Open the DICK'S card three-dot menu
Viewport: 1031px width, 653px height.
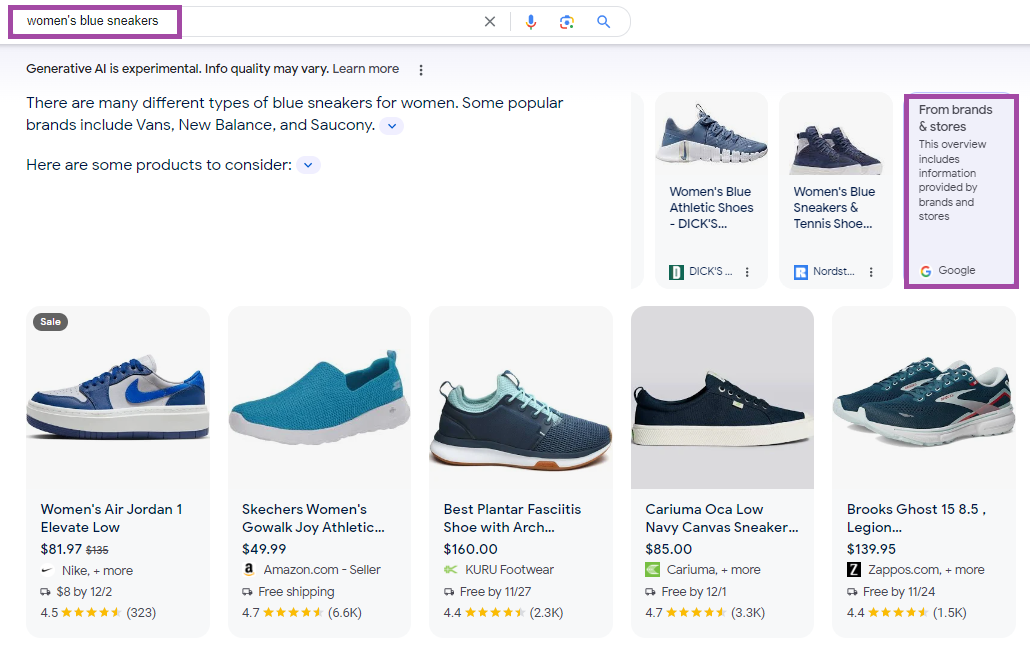(747, 272)
